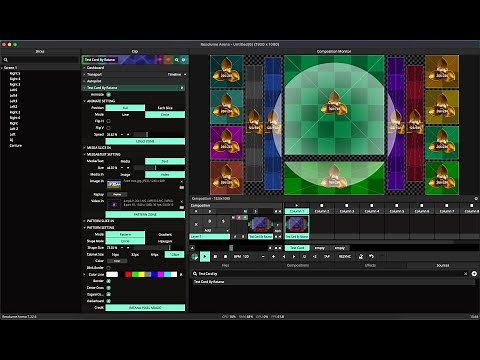Viewport: 480px width, 360px height.
Task: Collapse the ANIMATE SETTING section
Action: [x=84, y=101]
